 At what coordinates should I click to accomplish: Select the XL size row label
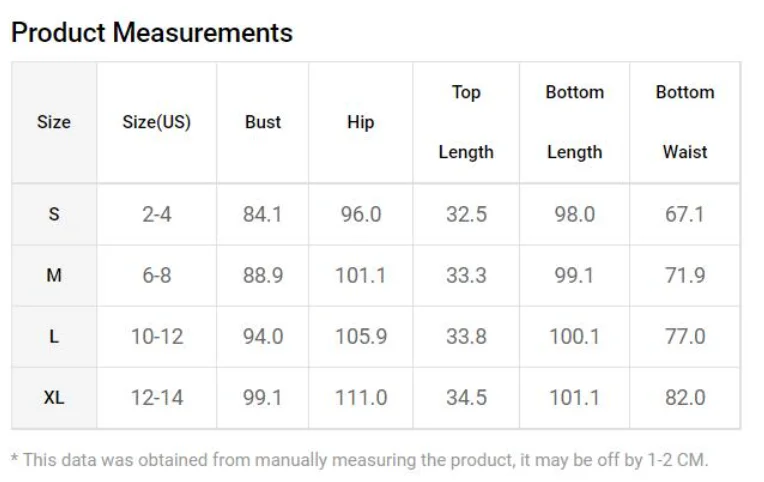point(54,398)
